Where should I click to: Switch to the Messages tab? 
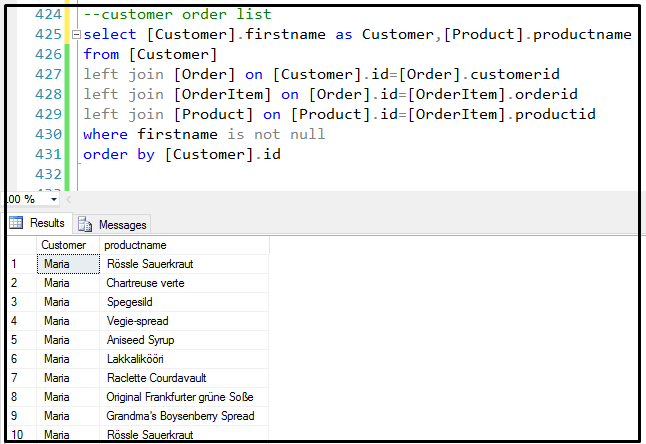coord(112,224)
